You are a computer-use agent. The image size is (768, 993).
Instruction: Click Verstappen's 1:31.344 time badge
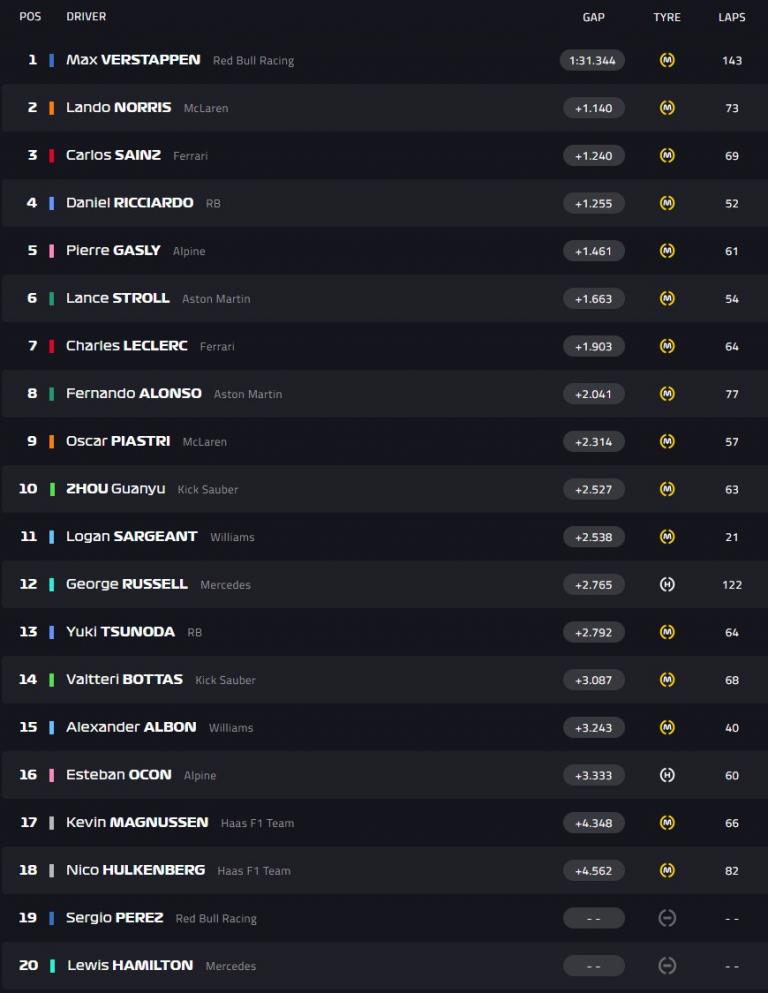592,60
